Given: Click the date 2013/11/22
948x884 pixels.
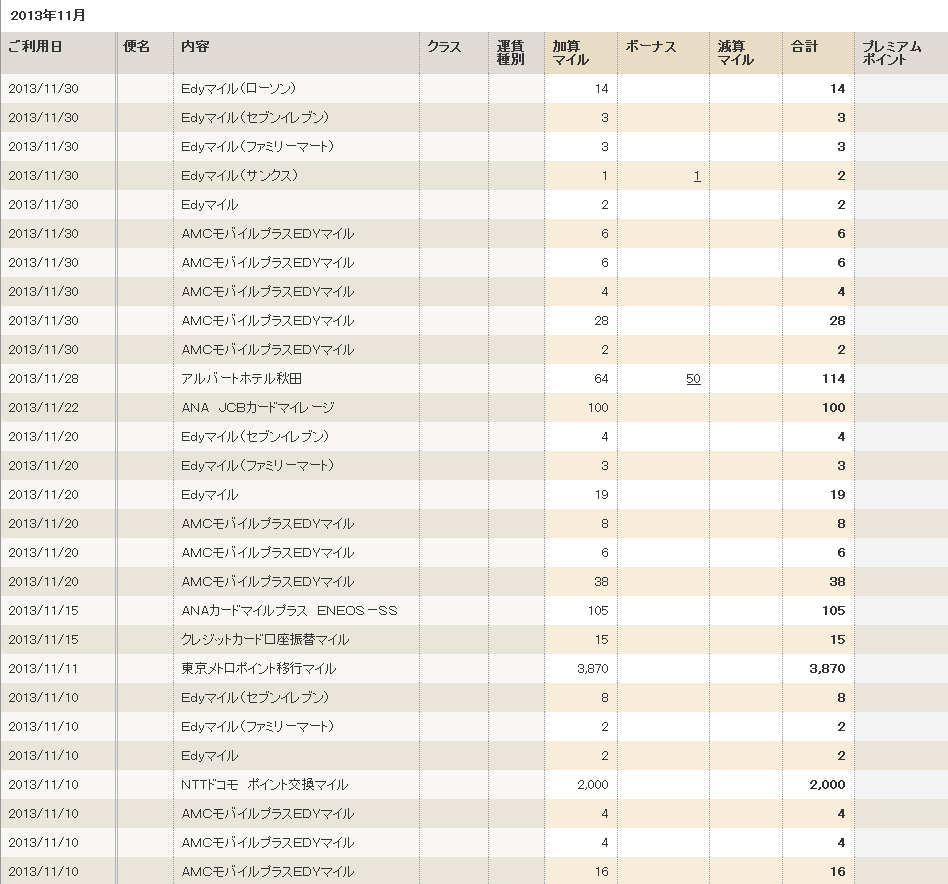Looking at the screenshot, I should pos(44,408).
